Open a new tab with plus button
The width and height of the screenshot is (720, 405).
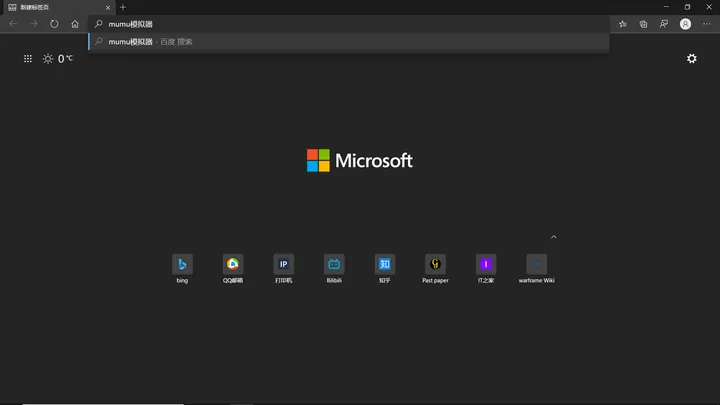(x=123, y=7)
